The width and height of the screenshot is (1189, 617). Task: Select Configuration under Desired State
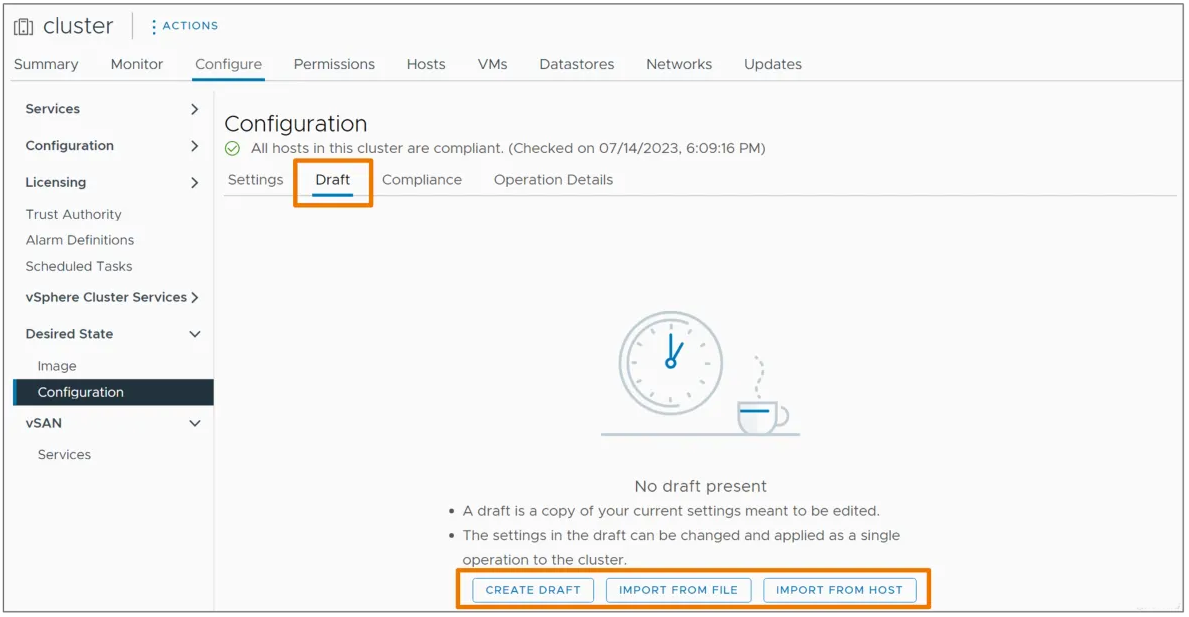pos(114,392)
